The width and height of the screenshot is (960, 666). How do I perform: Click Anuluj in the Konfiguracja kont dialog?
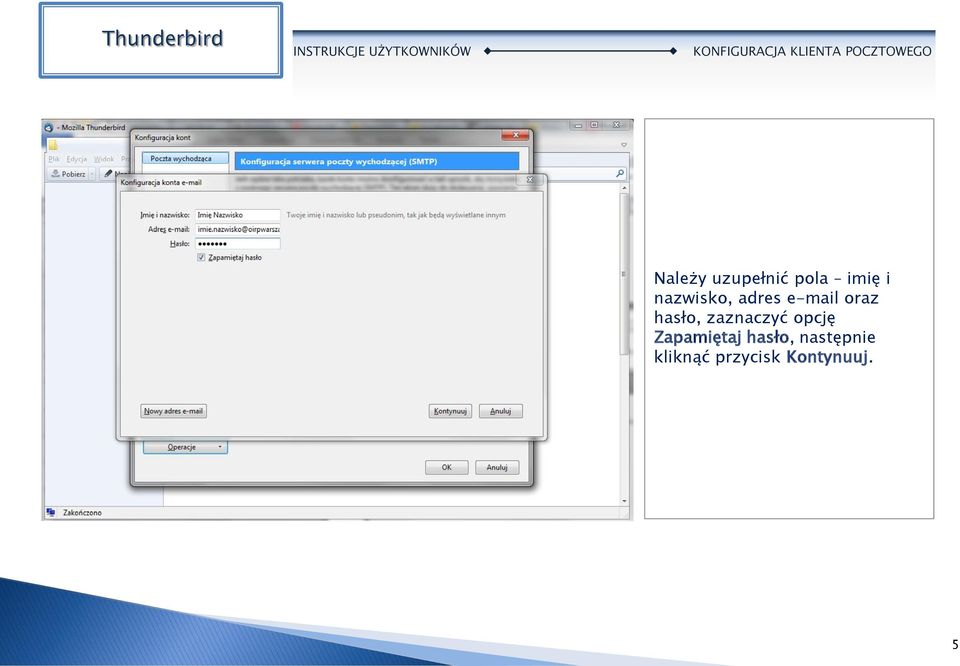(497, 468)
